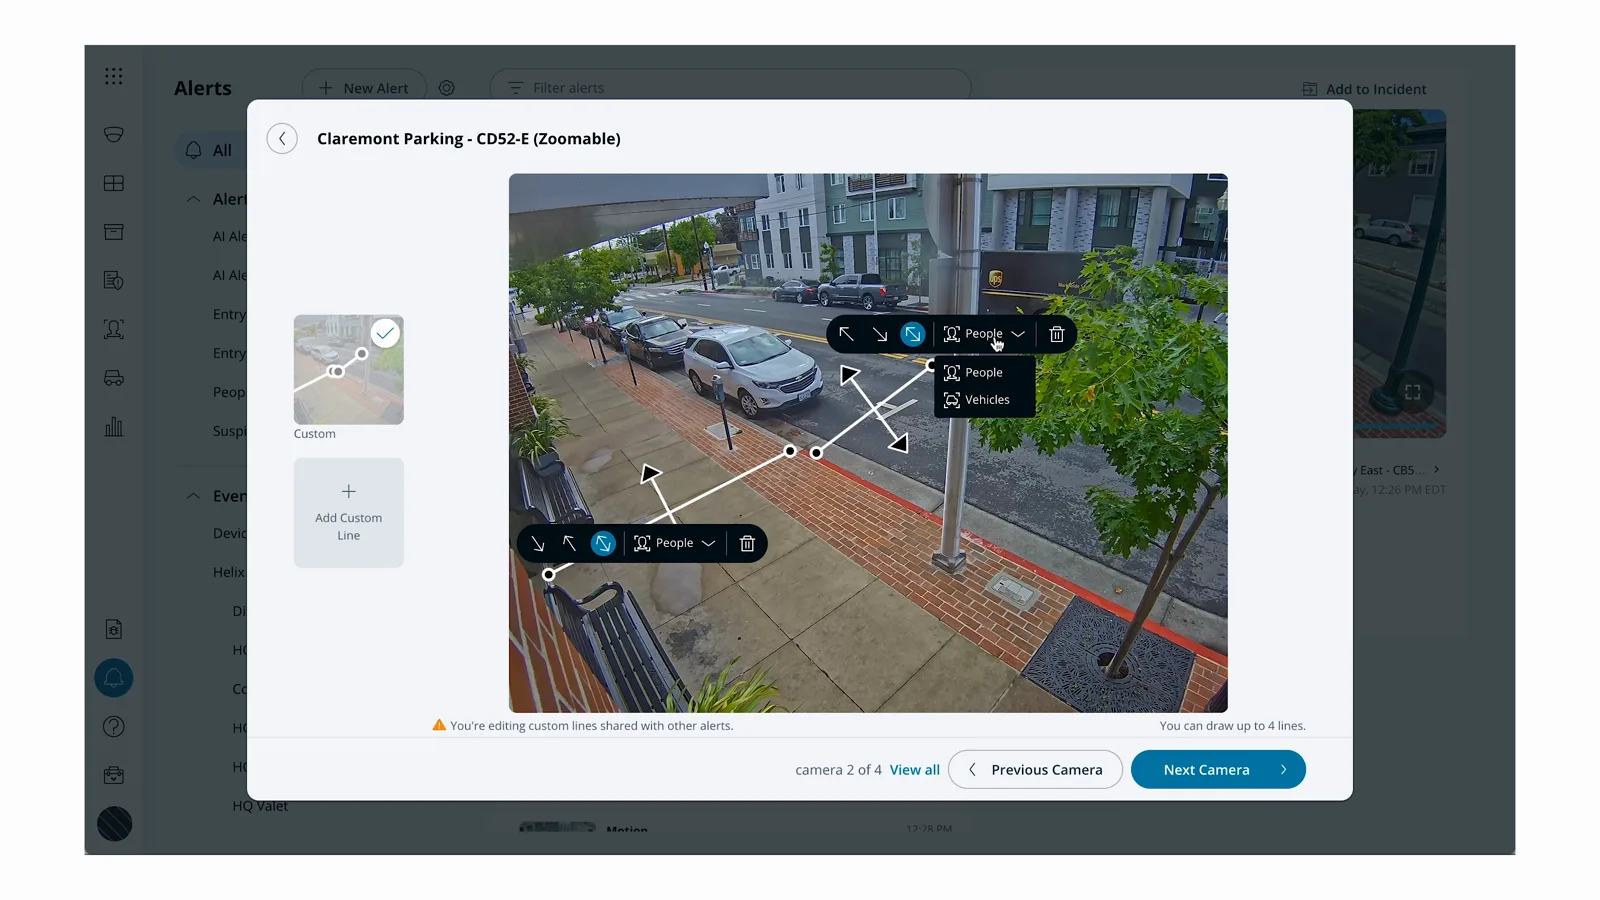The width and height of the screenshot is (1600, 900).
Task: Open the lower line's People dropdown
Action: click(x=675, y=543)
